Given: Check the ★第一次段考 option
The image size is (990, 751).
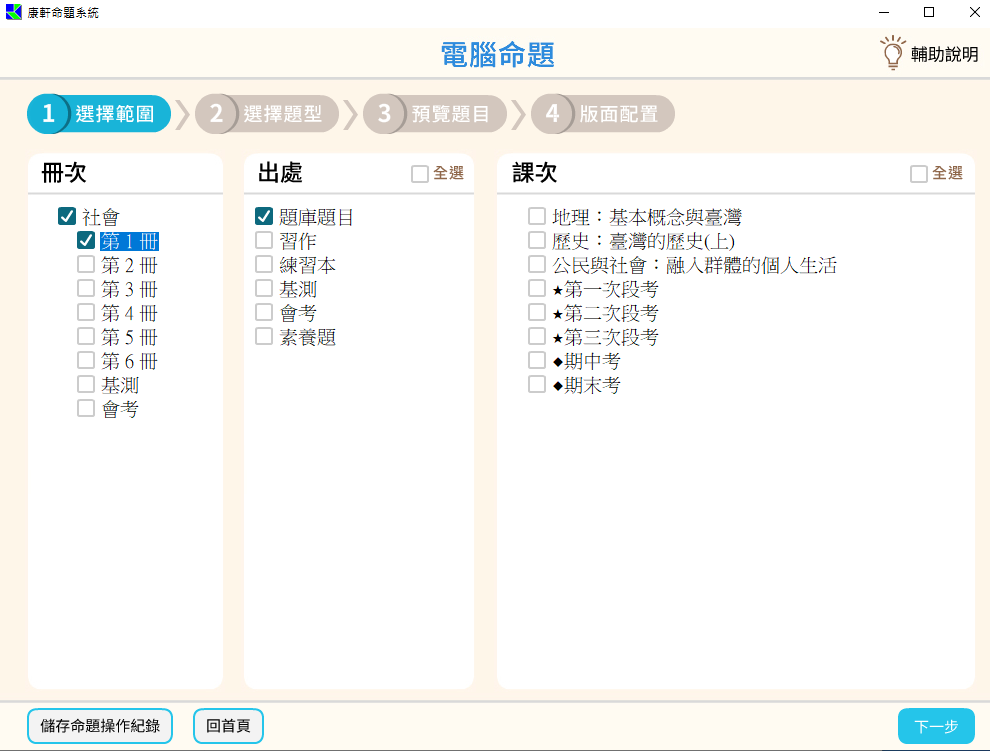Looking at the screenshot, I should point(537,288).
